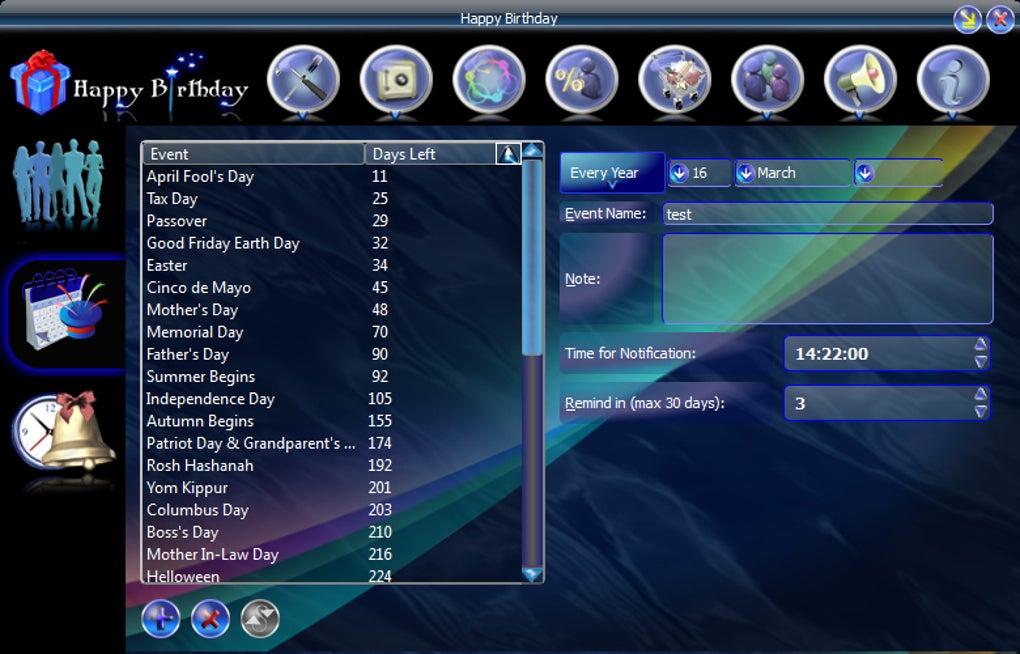Open the shopping cart purchase icon

click(x=675, y=79)
